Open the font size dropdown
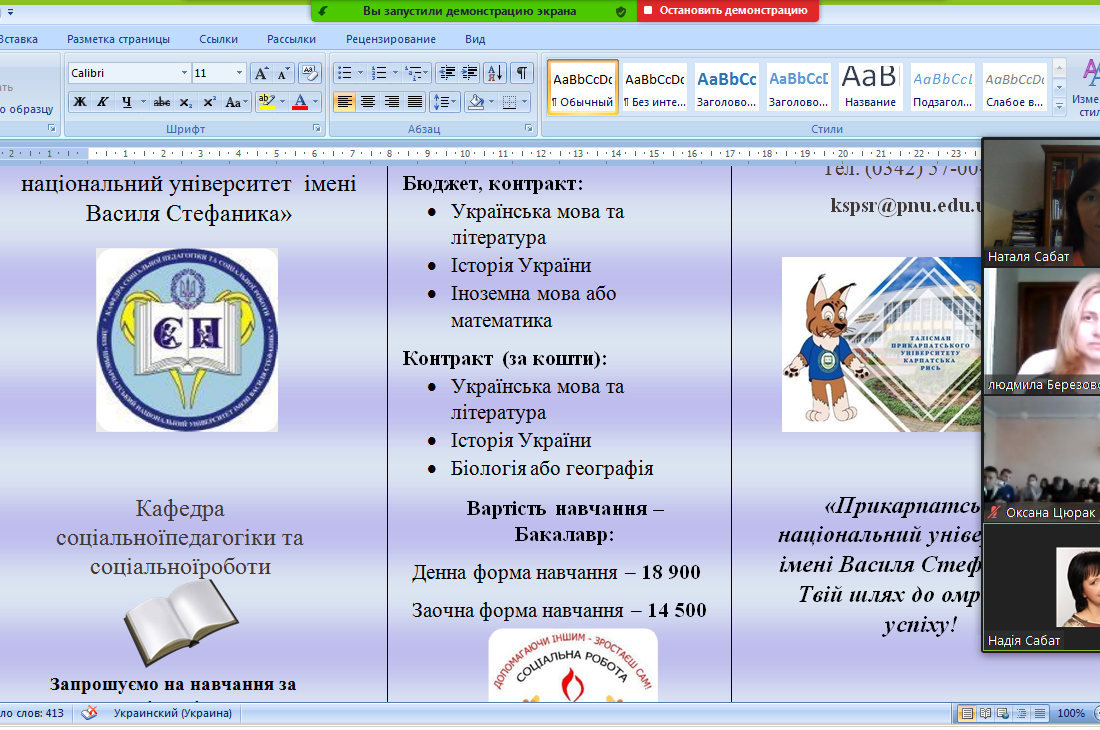Screen dimensions: 1100x730 coord(239,73)
